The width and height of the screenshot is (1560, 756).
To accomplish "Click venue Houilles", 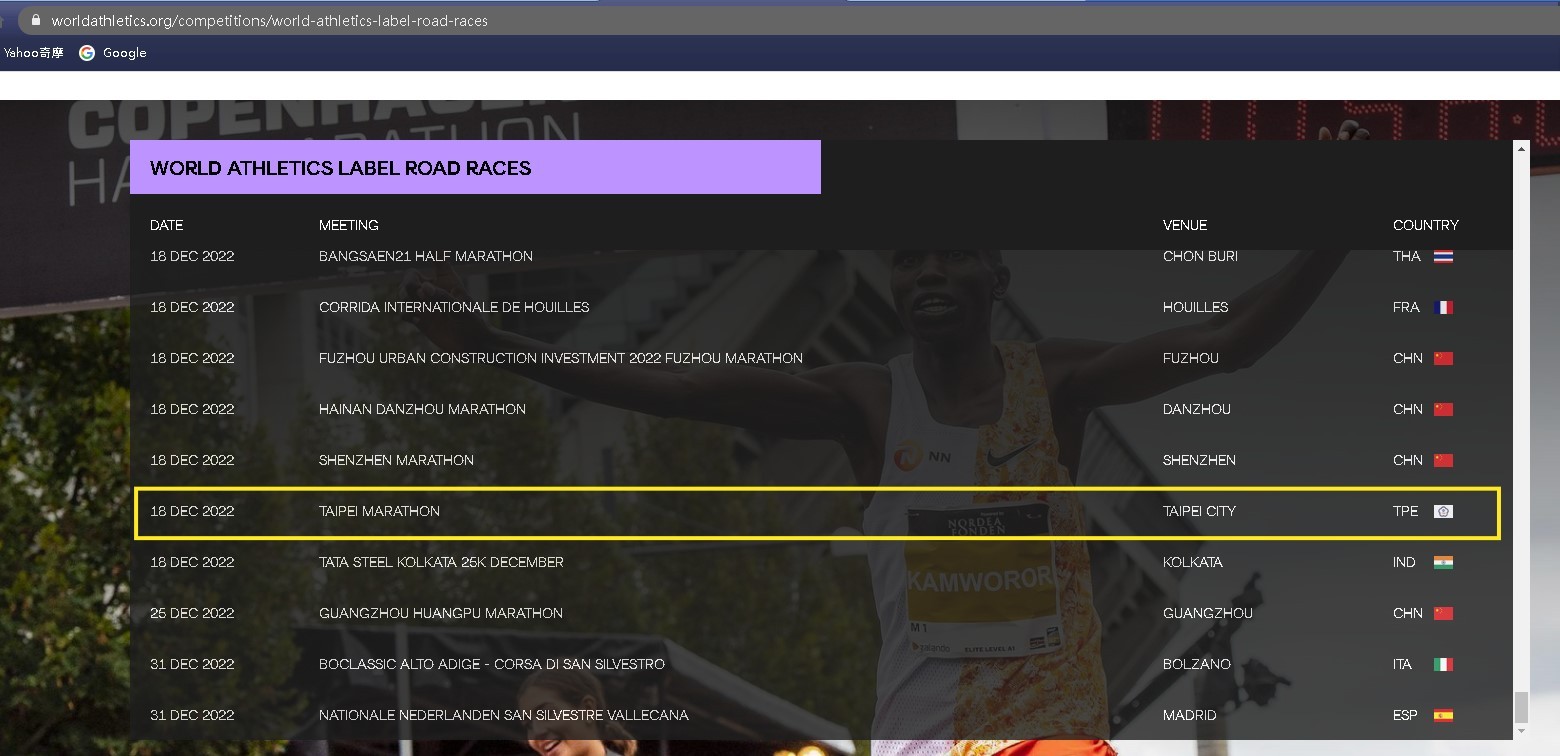I will [x=1196, y=307].
